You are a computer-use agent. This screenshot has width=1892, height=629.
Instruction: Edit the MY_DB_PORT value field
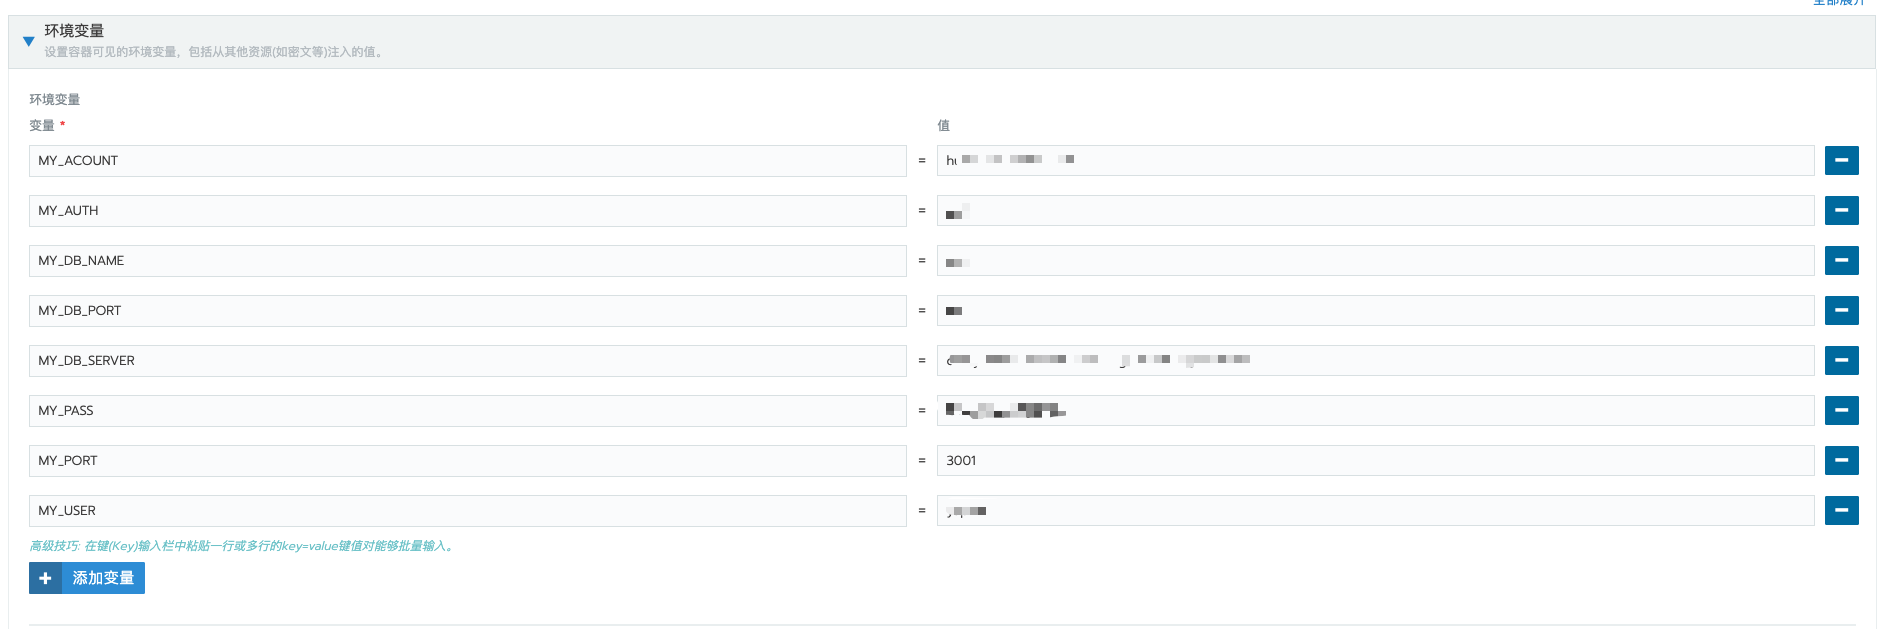point(1375,310)
